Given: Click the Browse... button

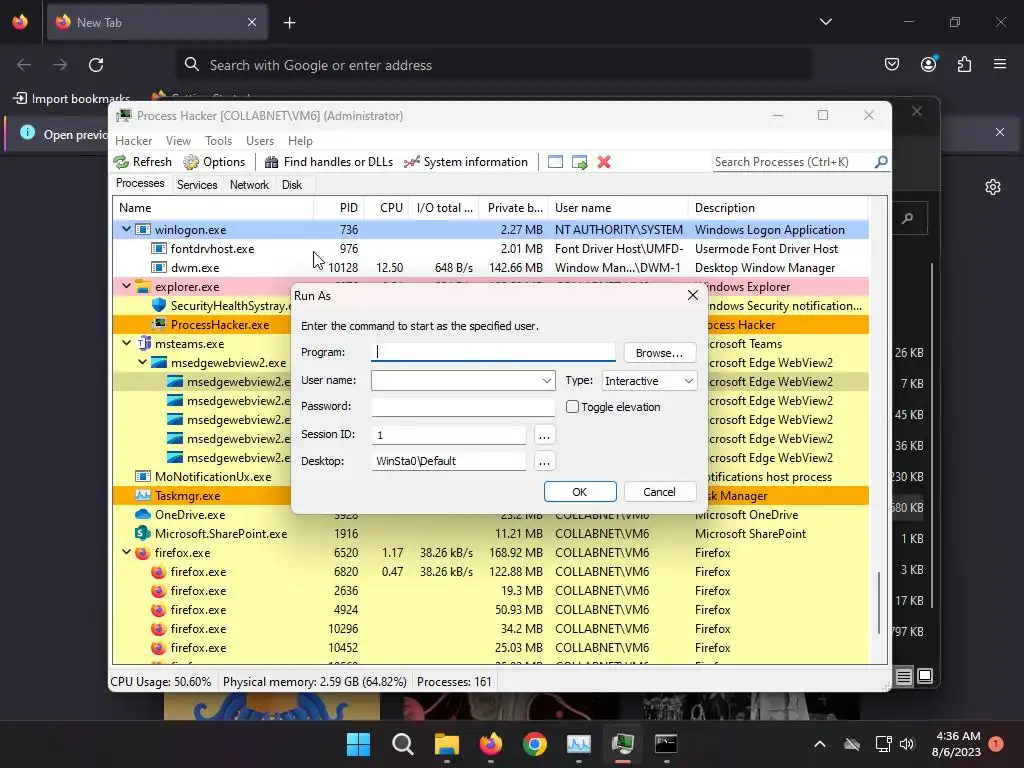Looking at the screenshot, I should tap(659, 353).
